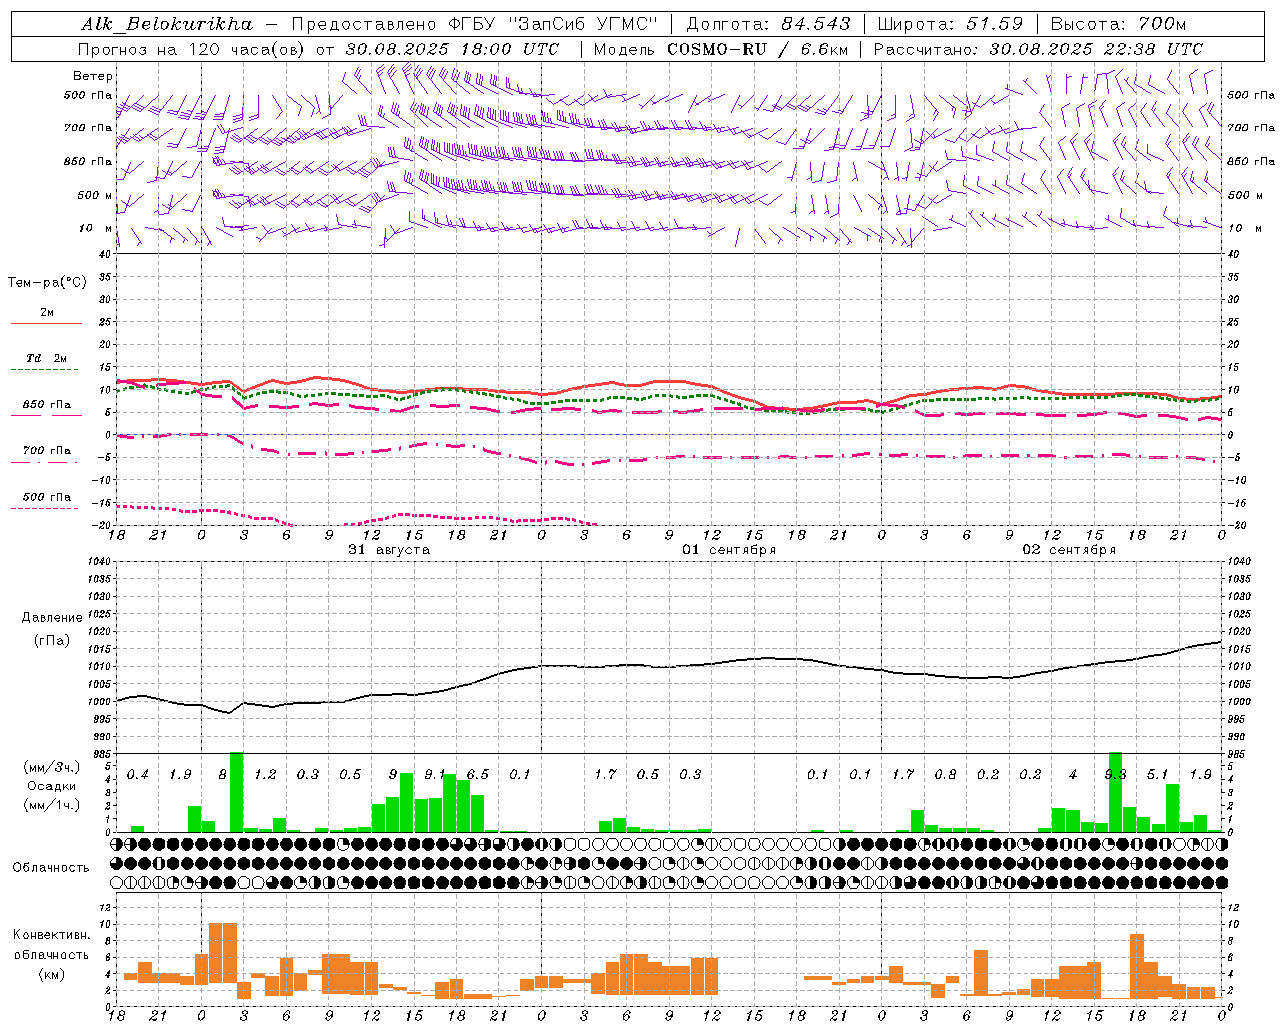
Task: Select the precipitation value 9.1
Action: pos(434,775)
